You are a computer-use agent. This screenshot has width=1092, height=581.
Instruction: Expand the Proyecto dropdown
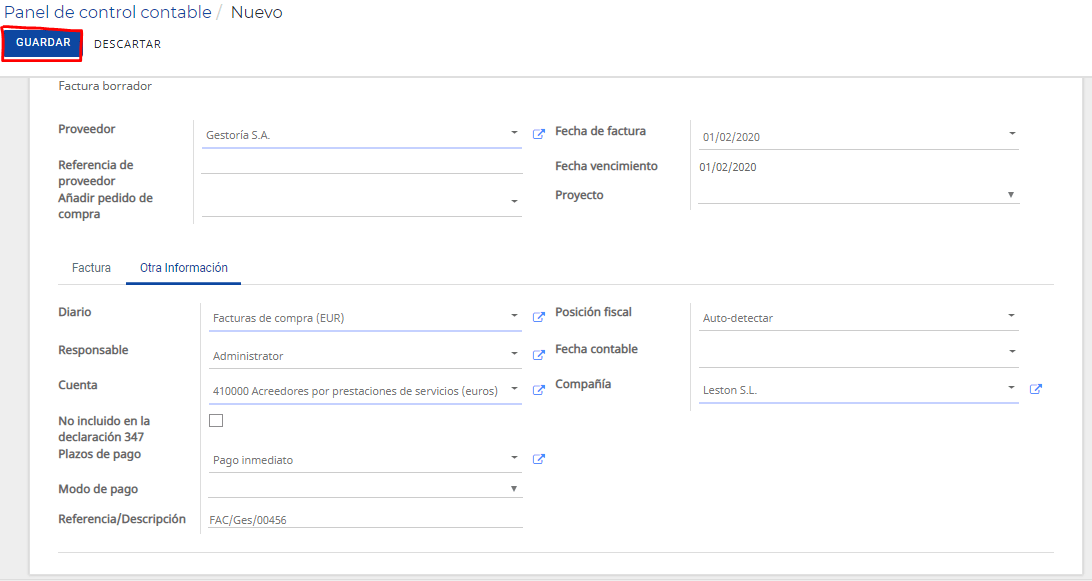1011,194
